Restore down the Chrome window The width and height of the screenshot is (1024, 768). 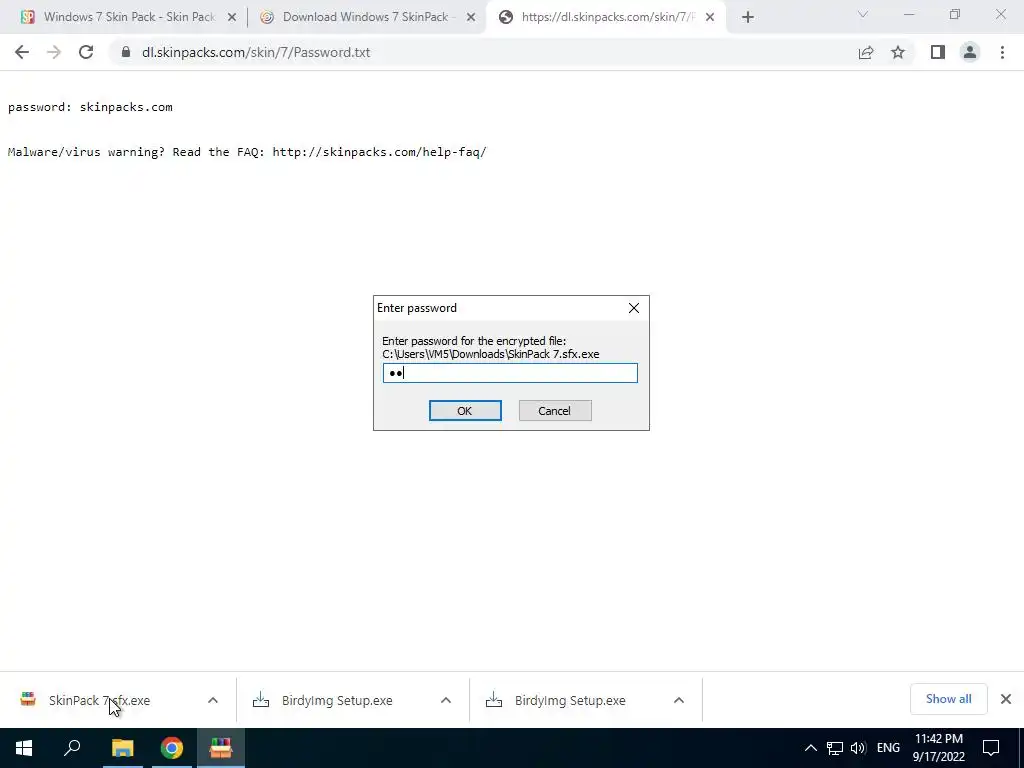click(x=955, y=14)
